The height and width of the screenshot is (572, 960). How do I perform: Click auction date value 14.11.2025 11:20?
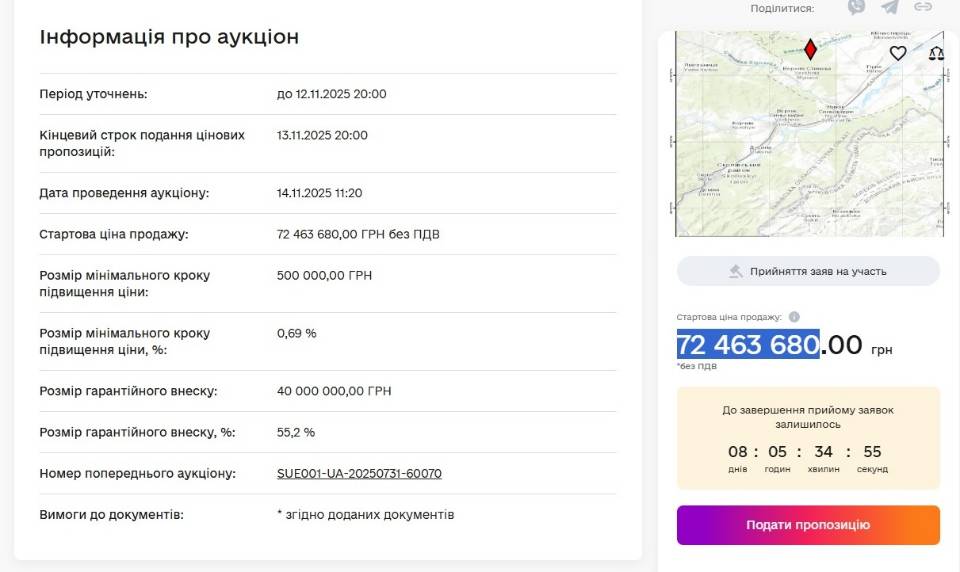(x=319, y=193)
